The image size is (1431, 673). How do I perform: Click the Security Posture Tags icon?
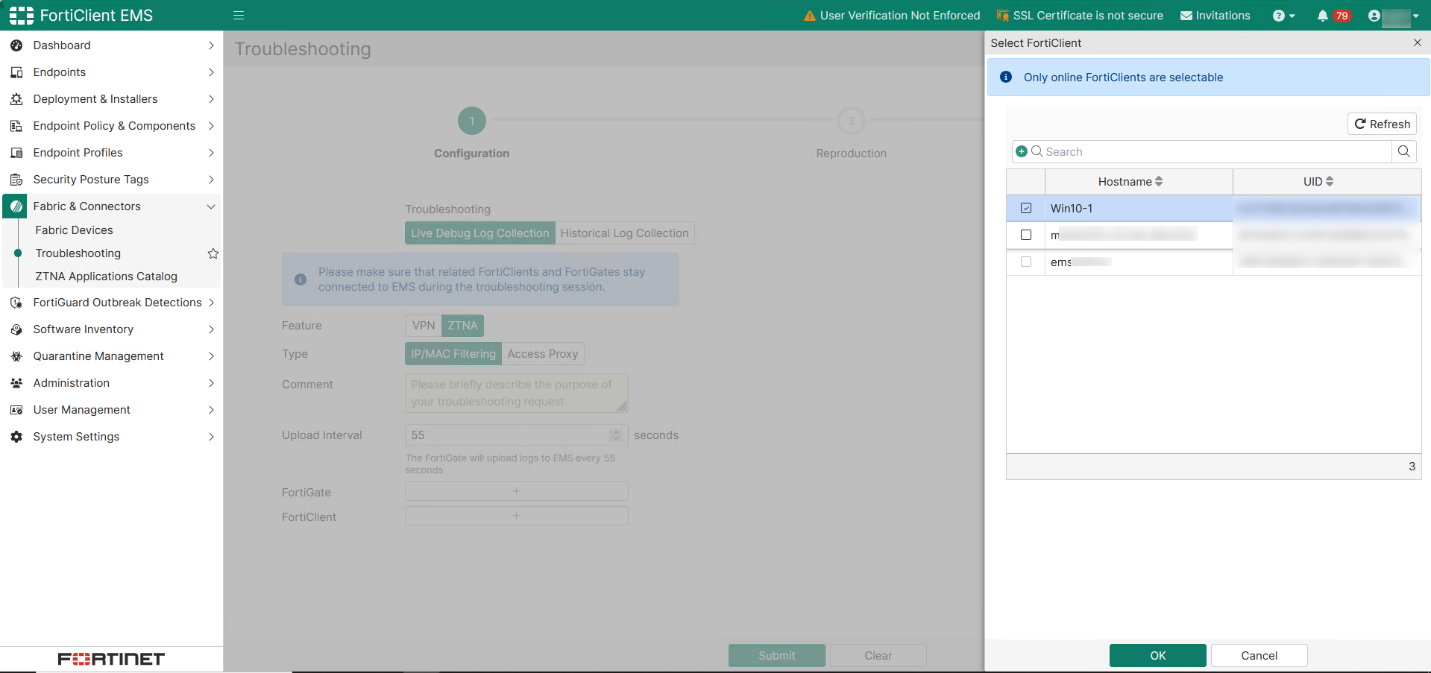[x=16, y=180]
